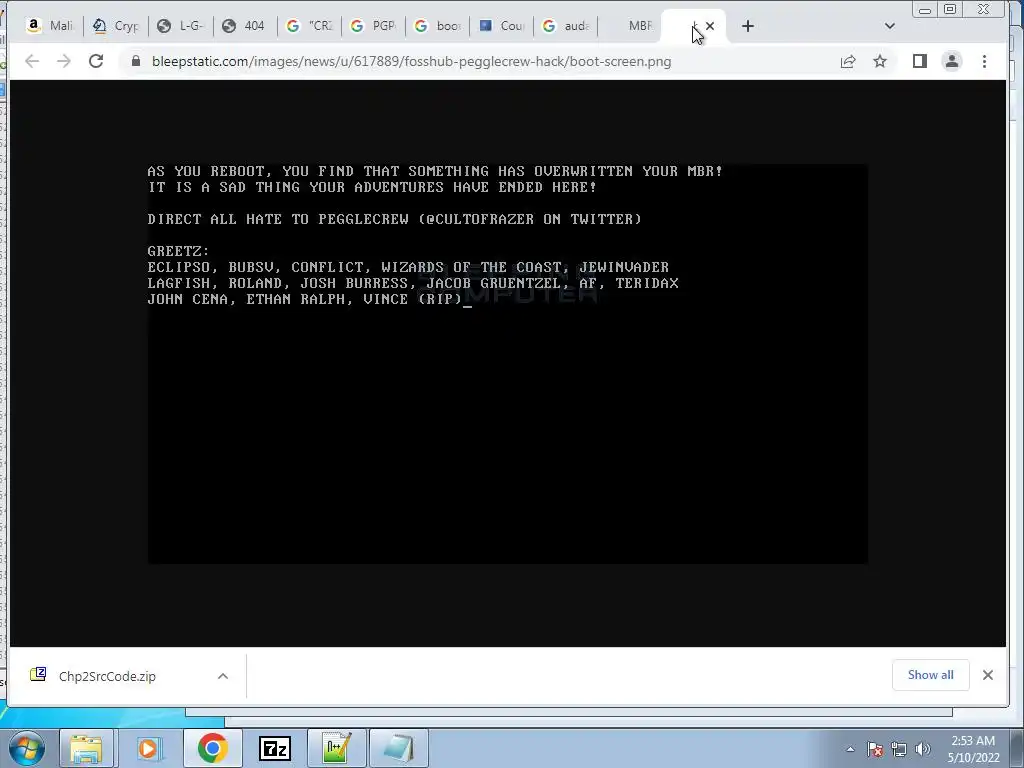Open the browser side panel
Screen dimensions: 1024x768
click(x=920, y=61)
